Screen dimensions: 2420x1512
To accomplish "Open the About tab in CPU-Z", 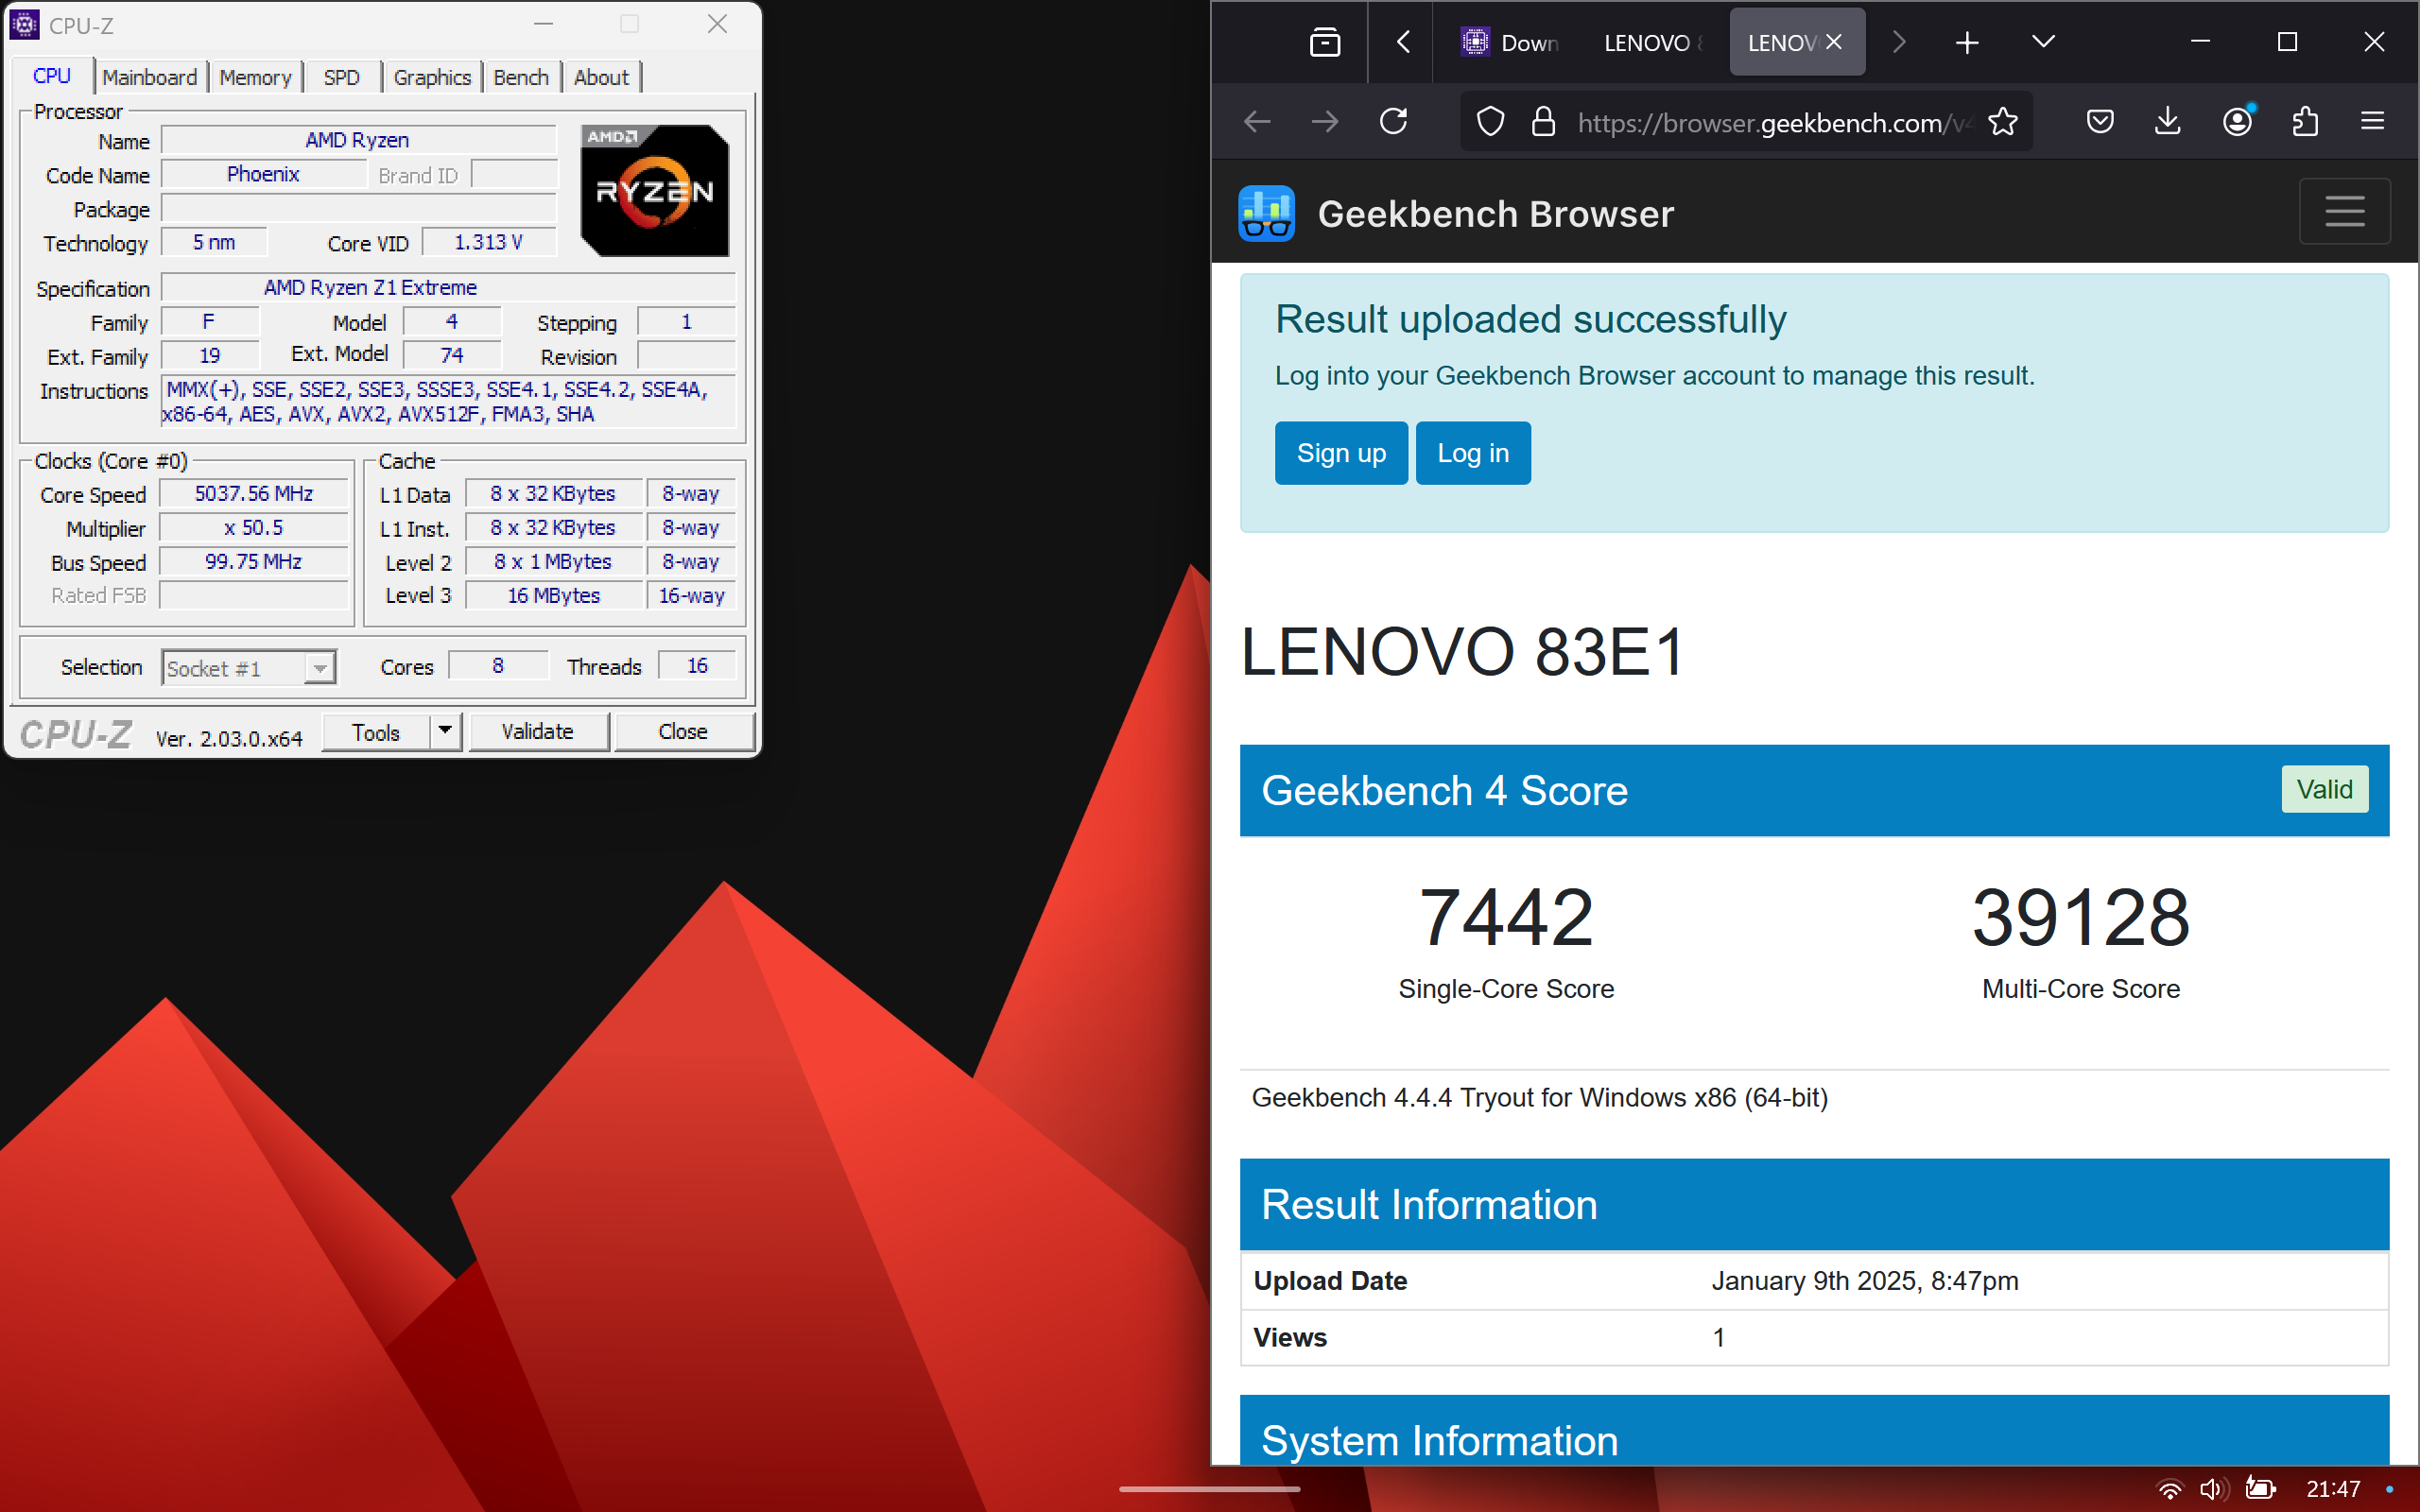I will pyautogui.click(x=601, y=77).
